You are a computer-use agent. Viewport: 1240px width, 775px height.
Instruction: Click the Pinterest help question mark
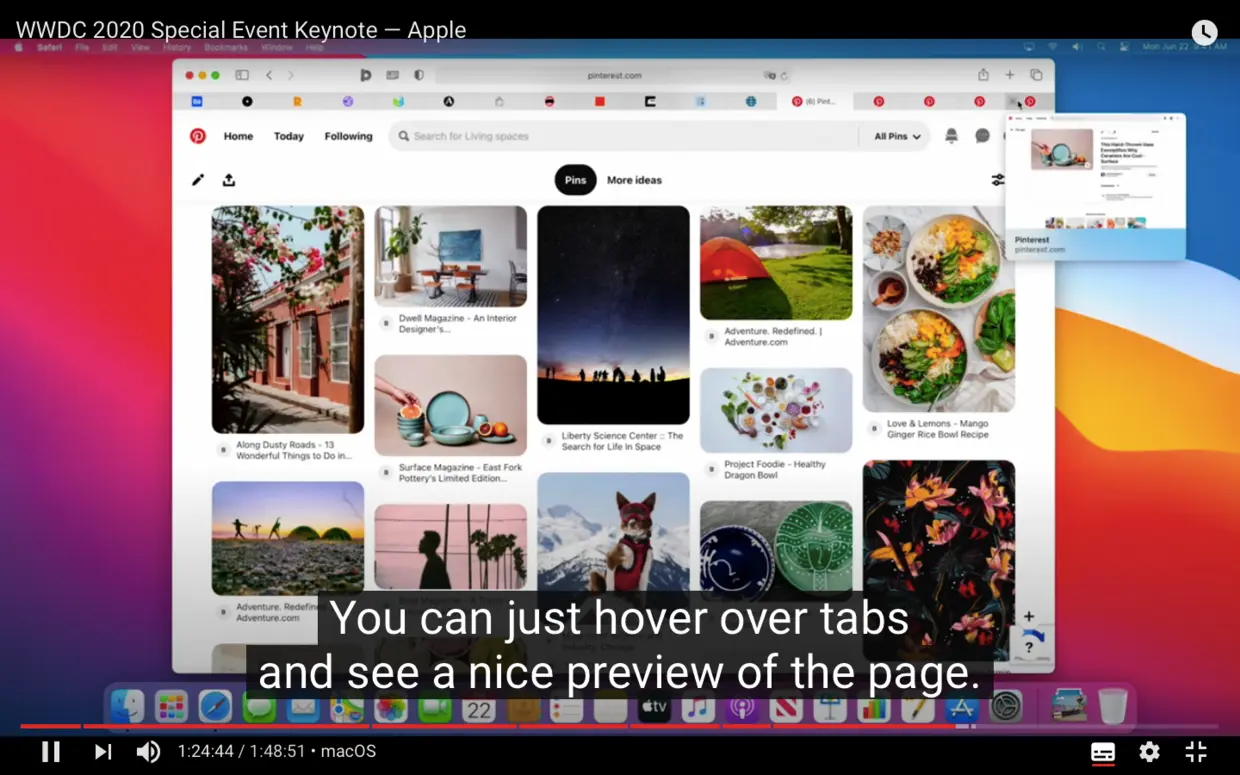1029,648
